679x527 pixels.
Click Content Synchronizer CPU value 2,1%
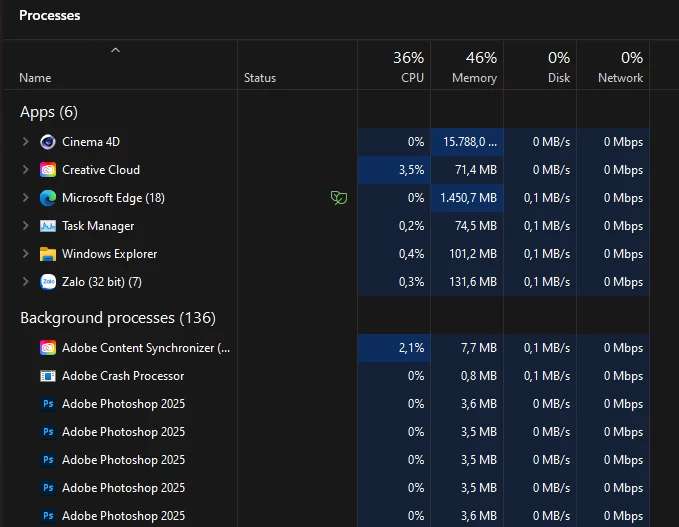411,348
